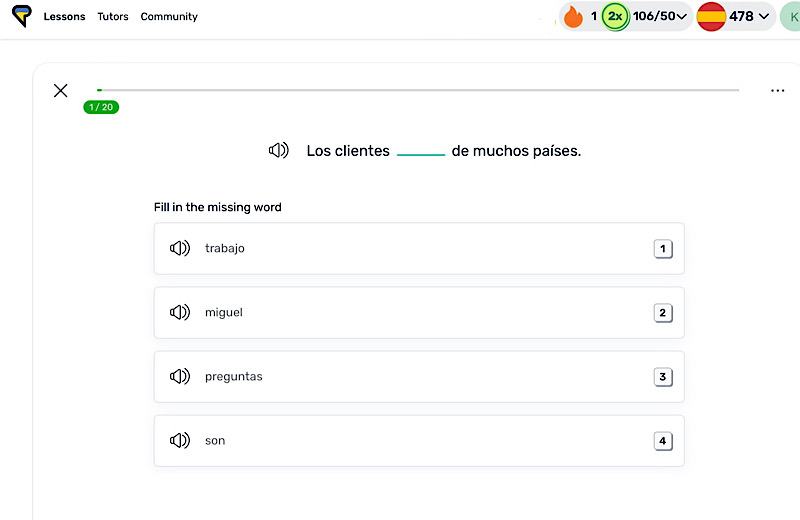
Task: Play audio for the sentence Los clientes
Action: [x=279, y=151]
